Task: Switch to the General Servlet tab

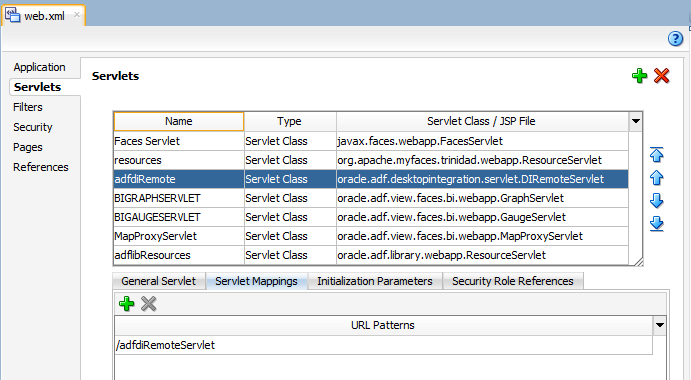Action: (x=159, y=281)
